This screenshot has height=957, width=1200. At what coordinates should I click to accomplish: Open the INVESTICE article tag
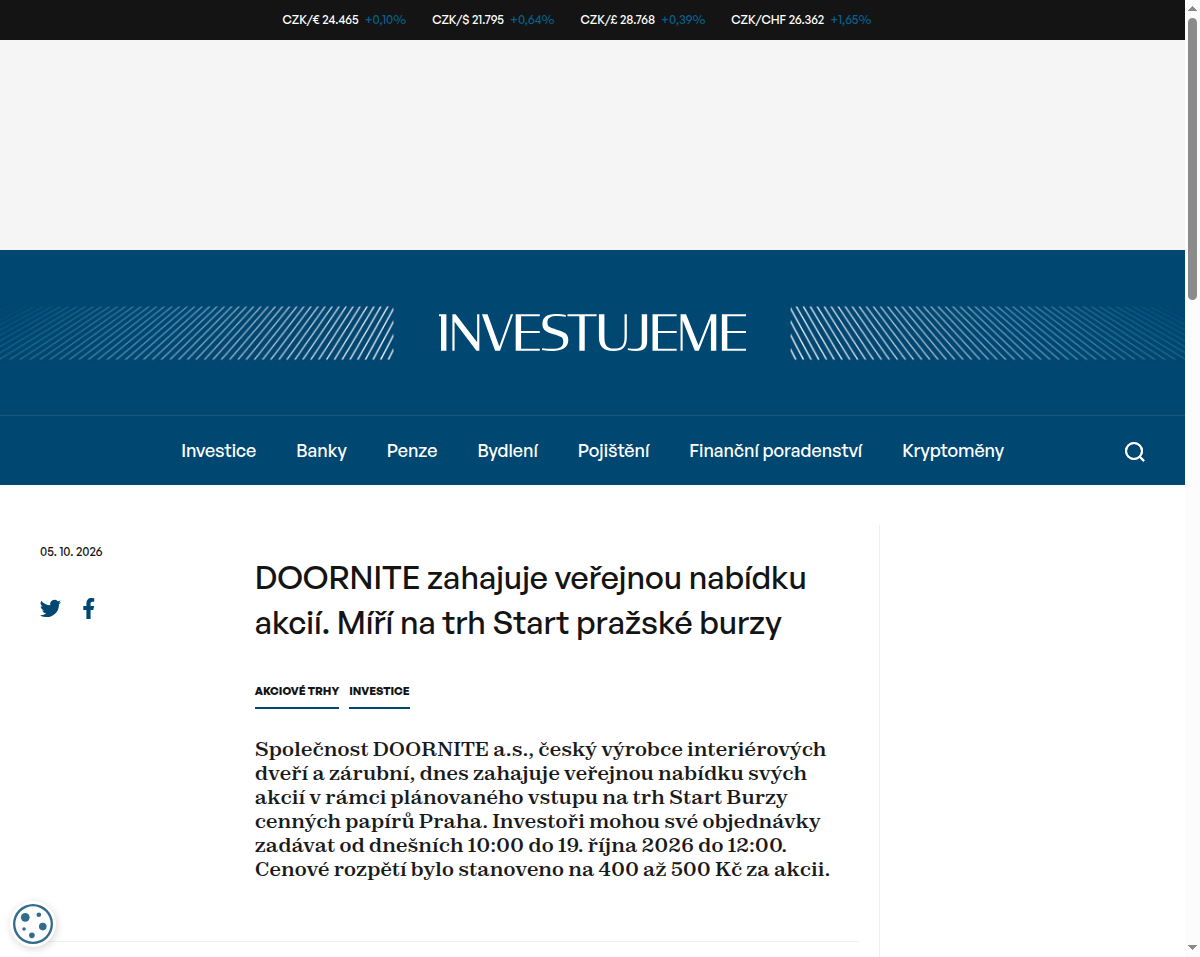379,691
